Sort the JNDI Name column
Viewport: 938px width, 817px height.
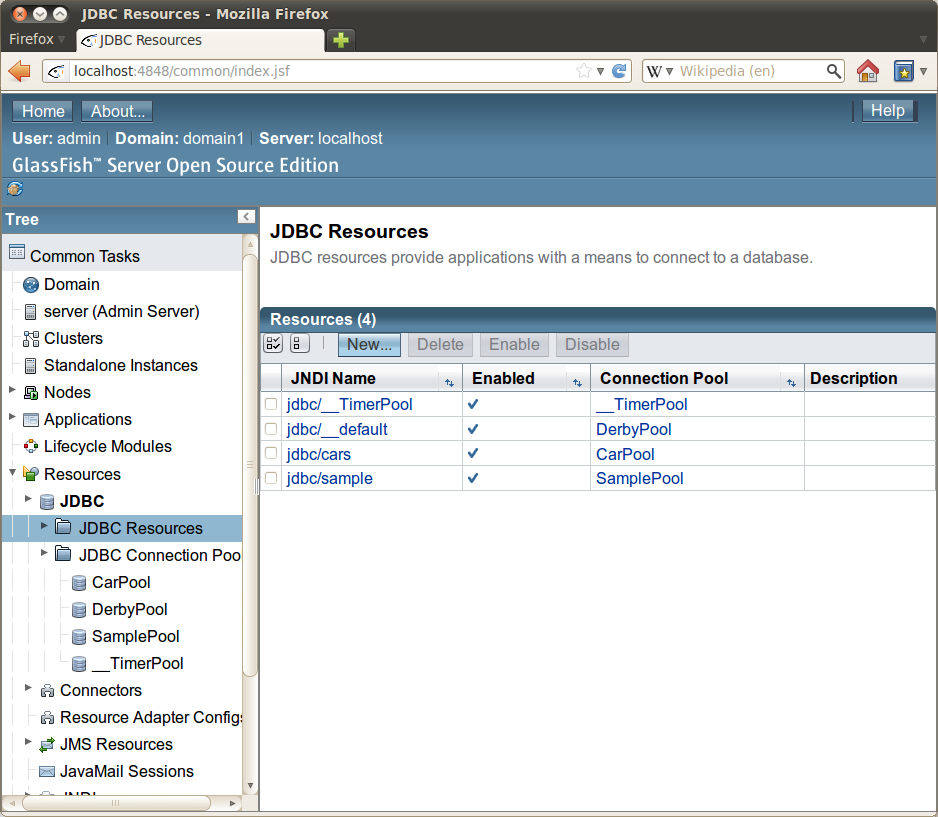click(x=450, y=380)
